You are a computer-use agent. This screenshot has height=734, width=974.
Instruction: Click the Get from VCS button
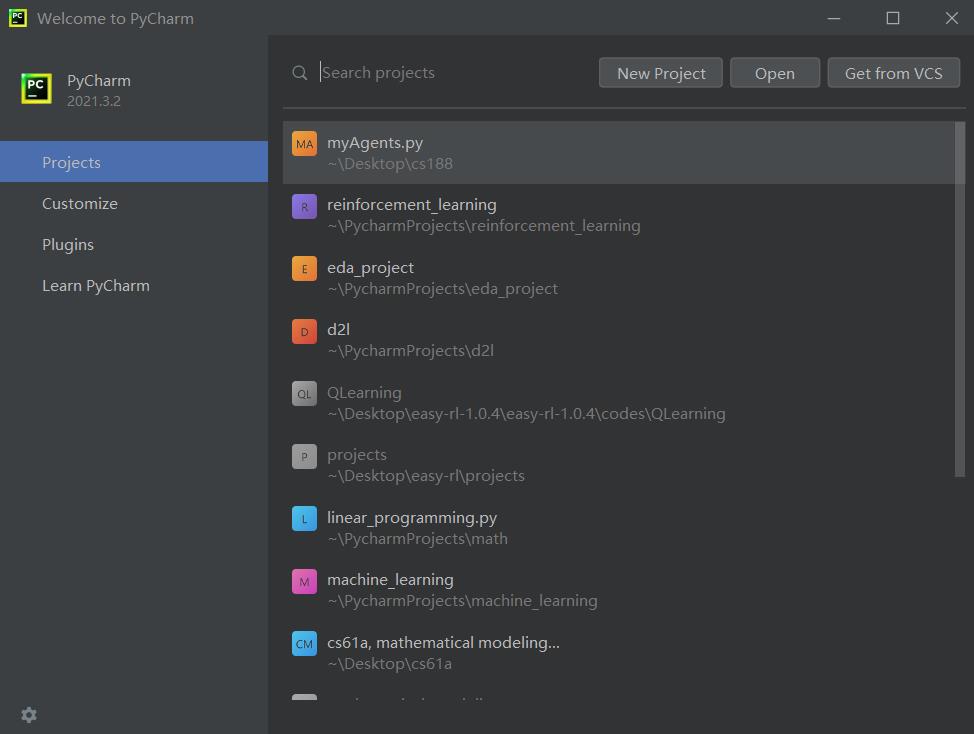click(x=893, y=73)
